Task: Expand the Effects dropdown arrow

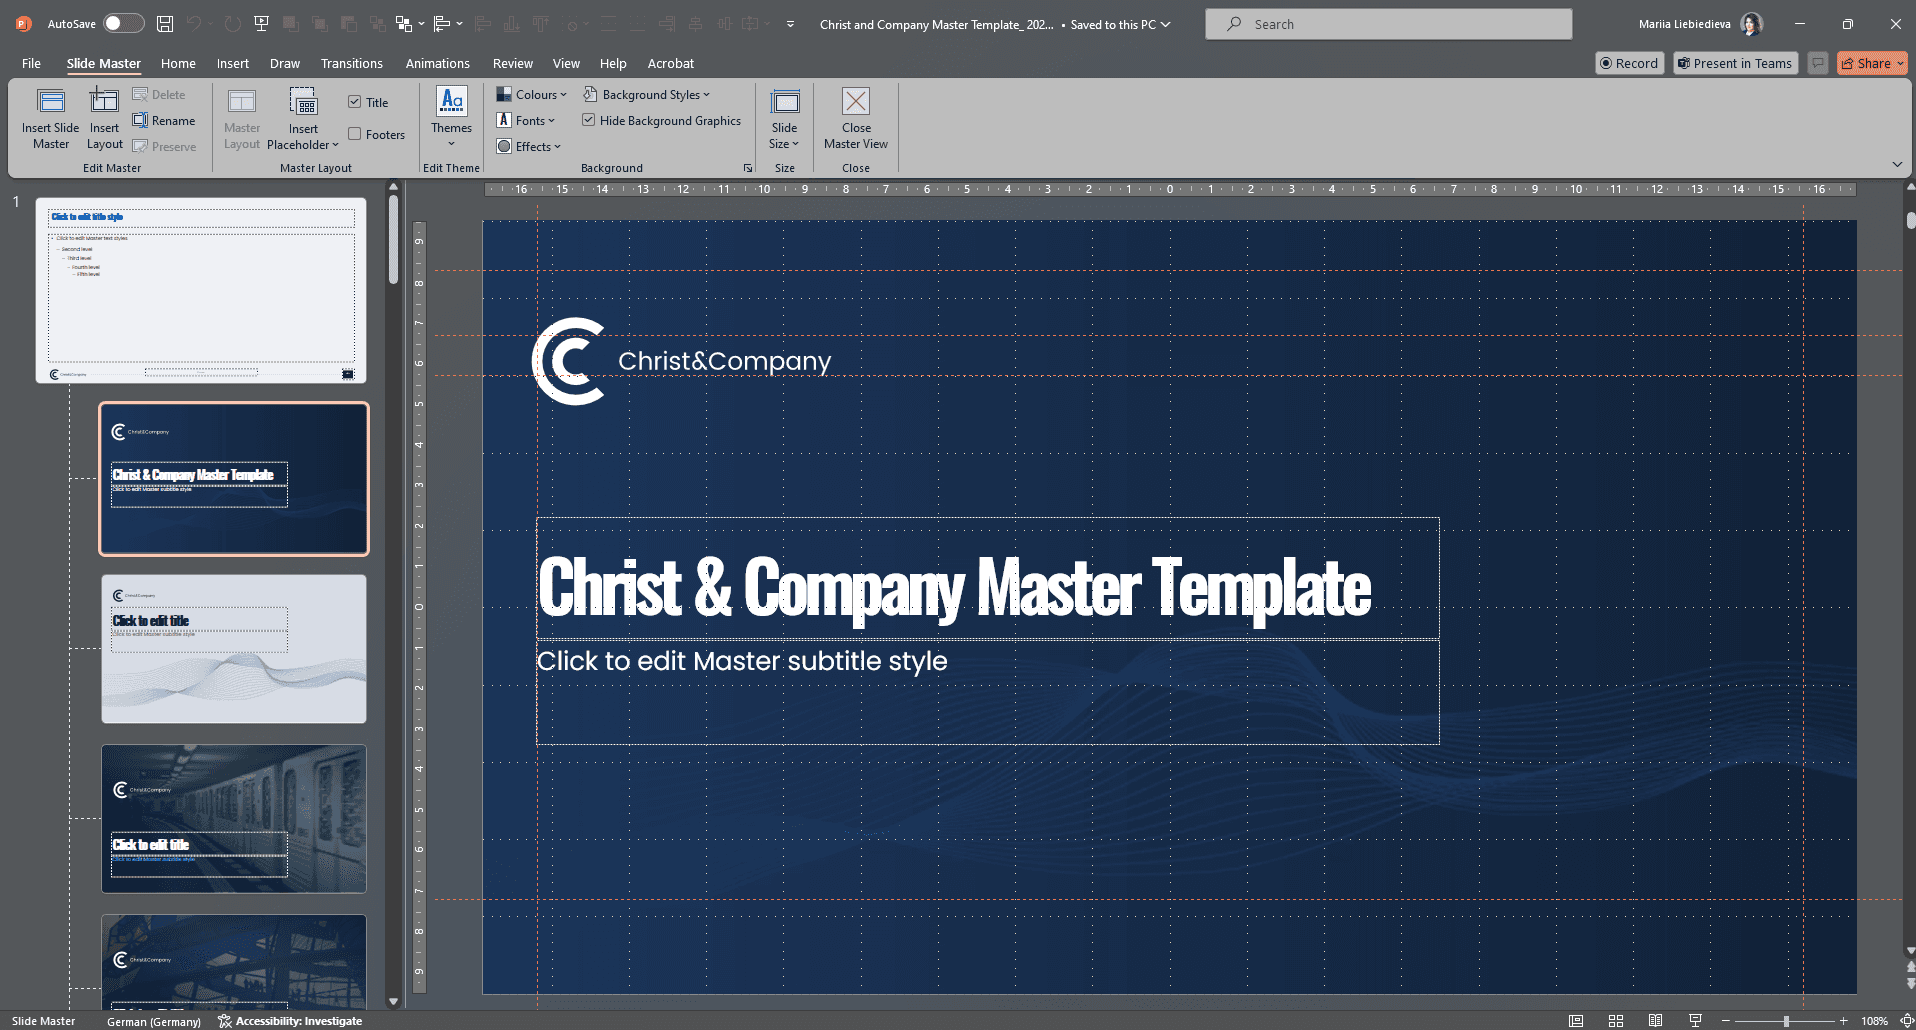Action: (x=557, y=147)
